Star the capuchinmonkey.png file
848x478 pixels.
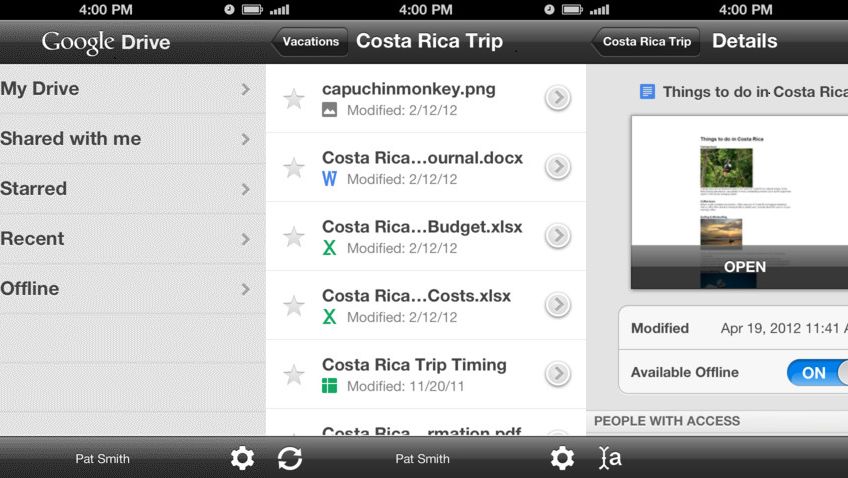(x=294, y=98)
